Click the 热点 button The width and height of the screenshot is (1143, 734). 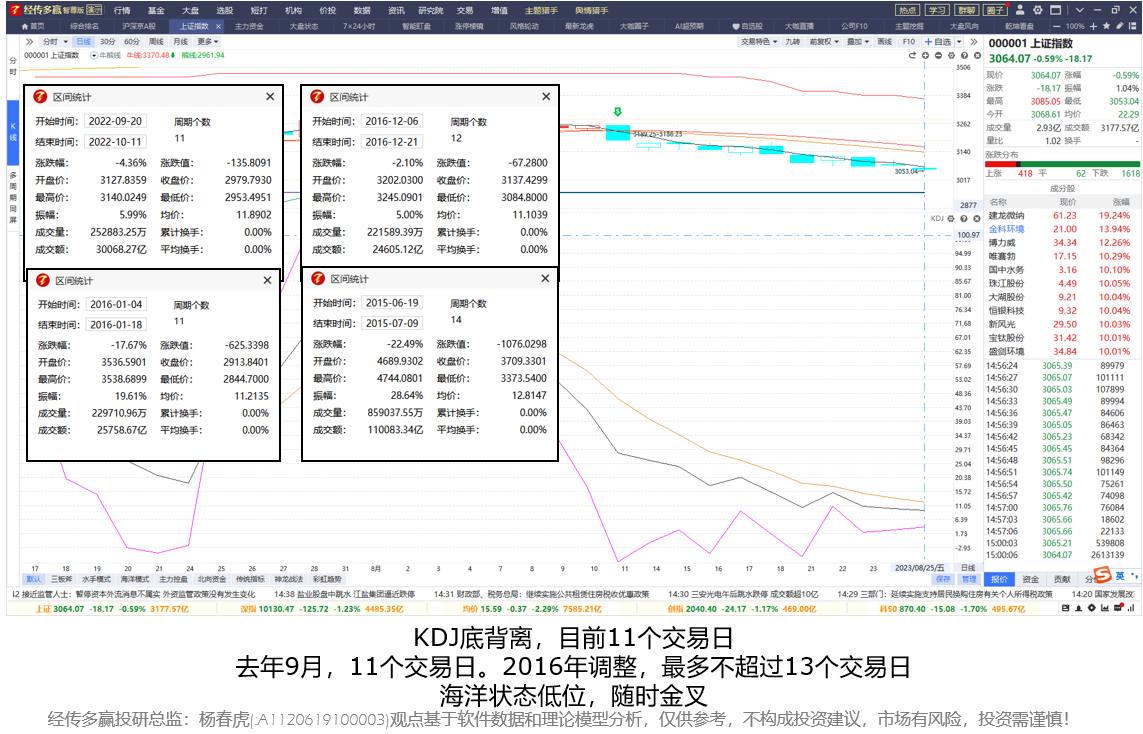pos(907,10)
